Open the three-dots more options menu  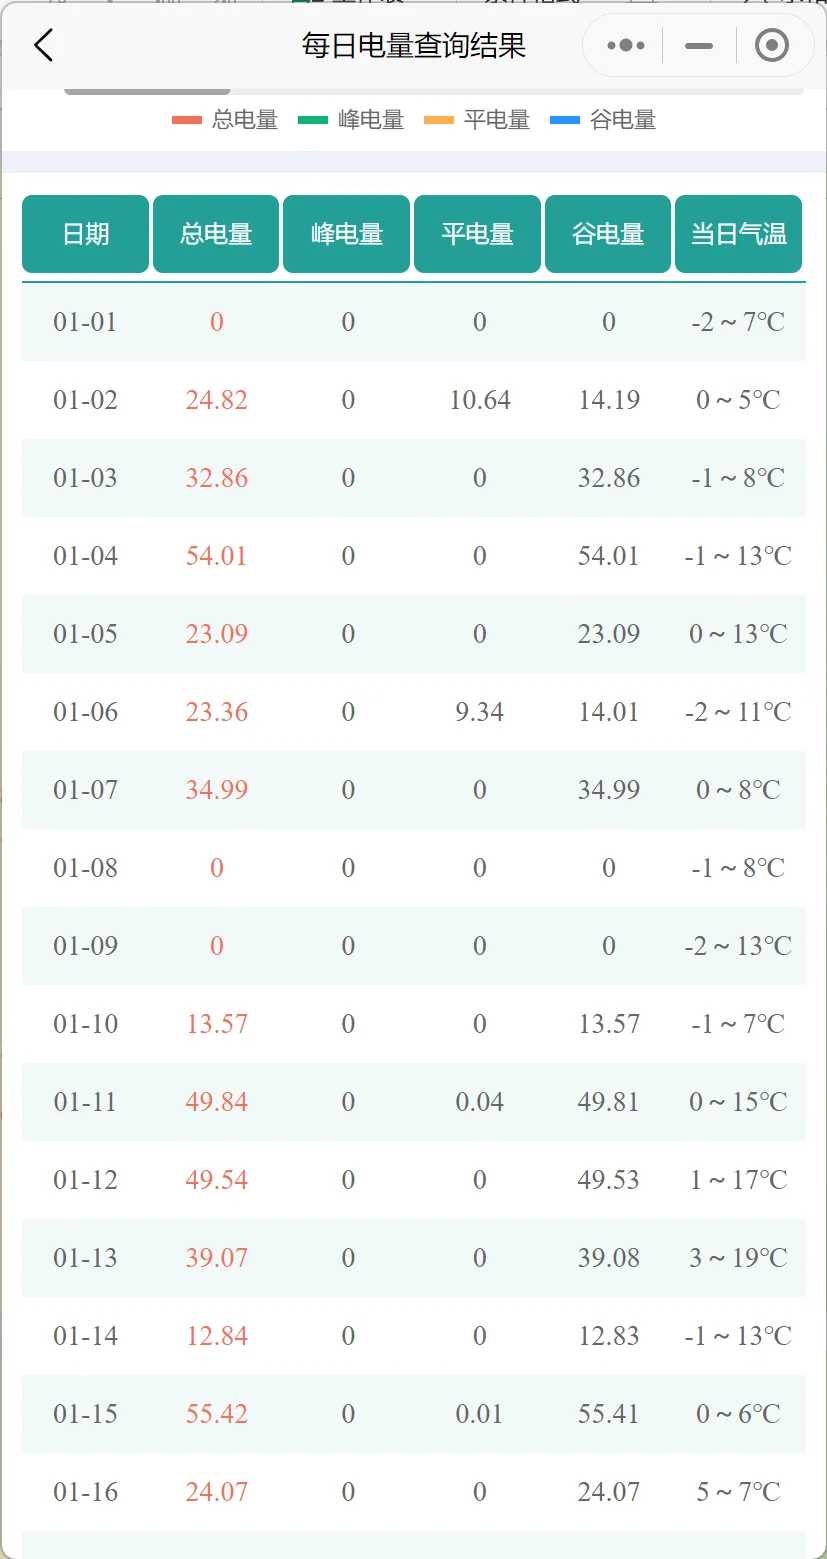click(x=626, y=45)
